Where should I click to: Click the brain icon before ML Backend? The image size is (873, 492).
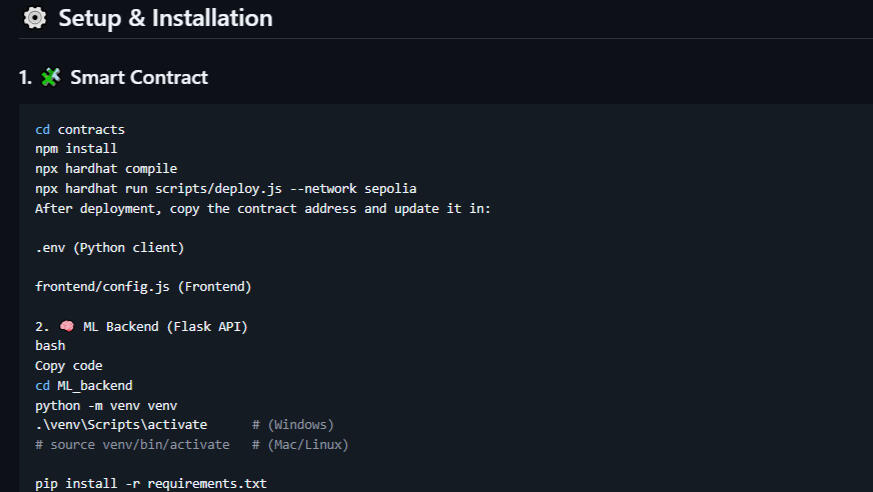[65, 326]
